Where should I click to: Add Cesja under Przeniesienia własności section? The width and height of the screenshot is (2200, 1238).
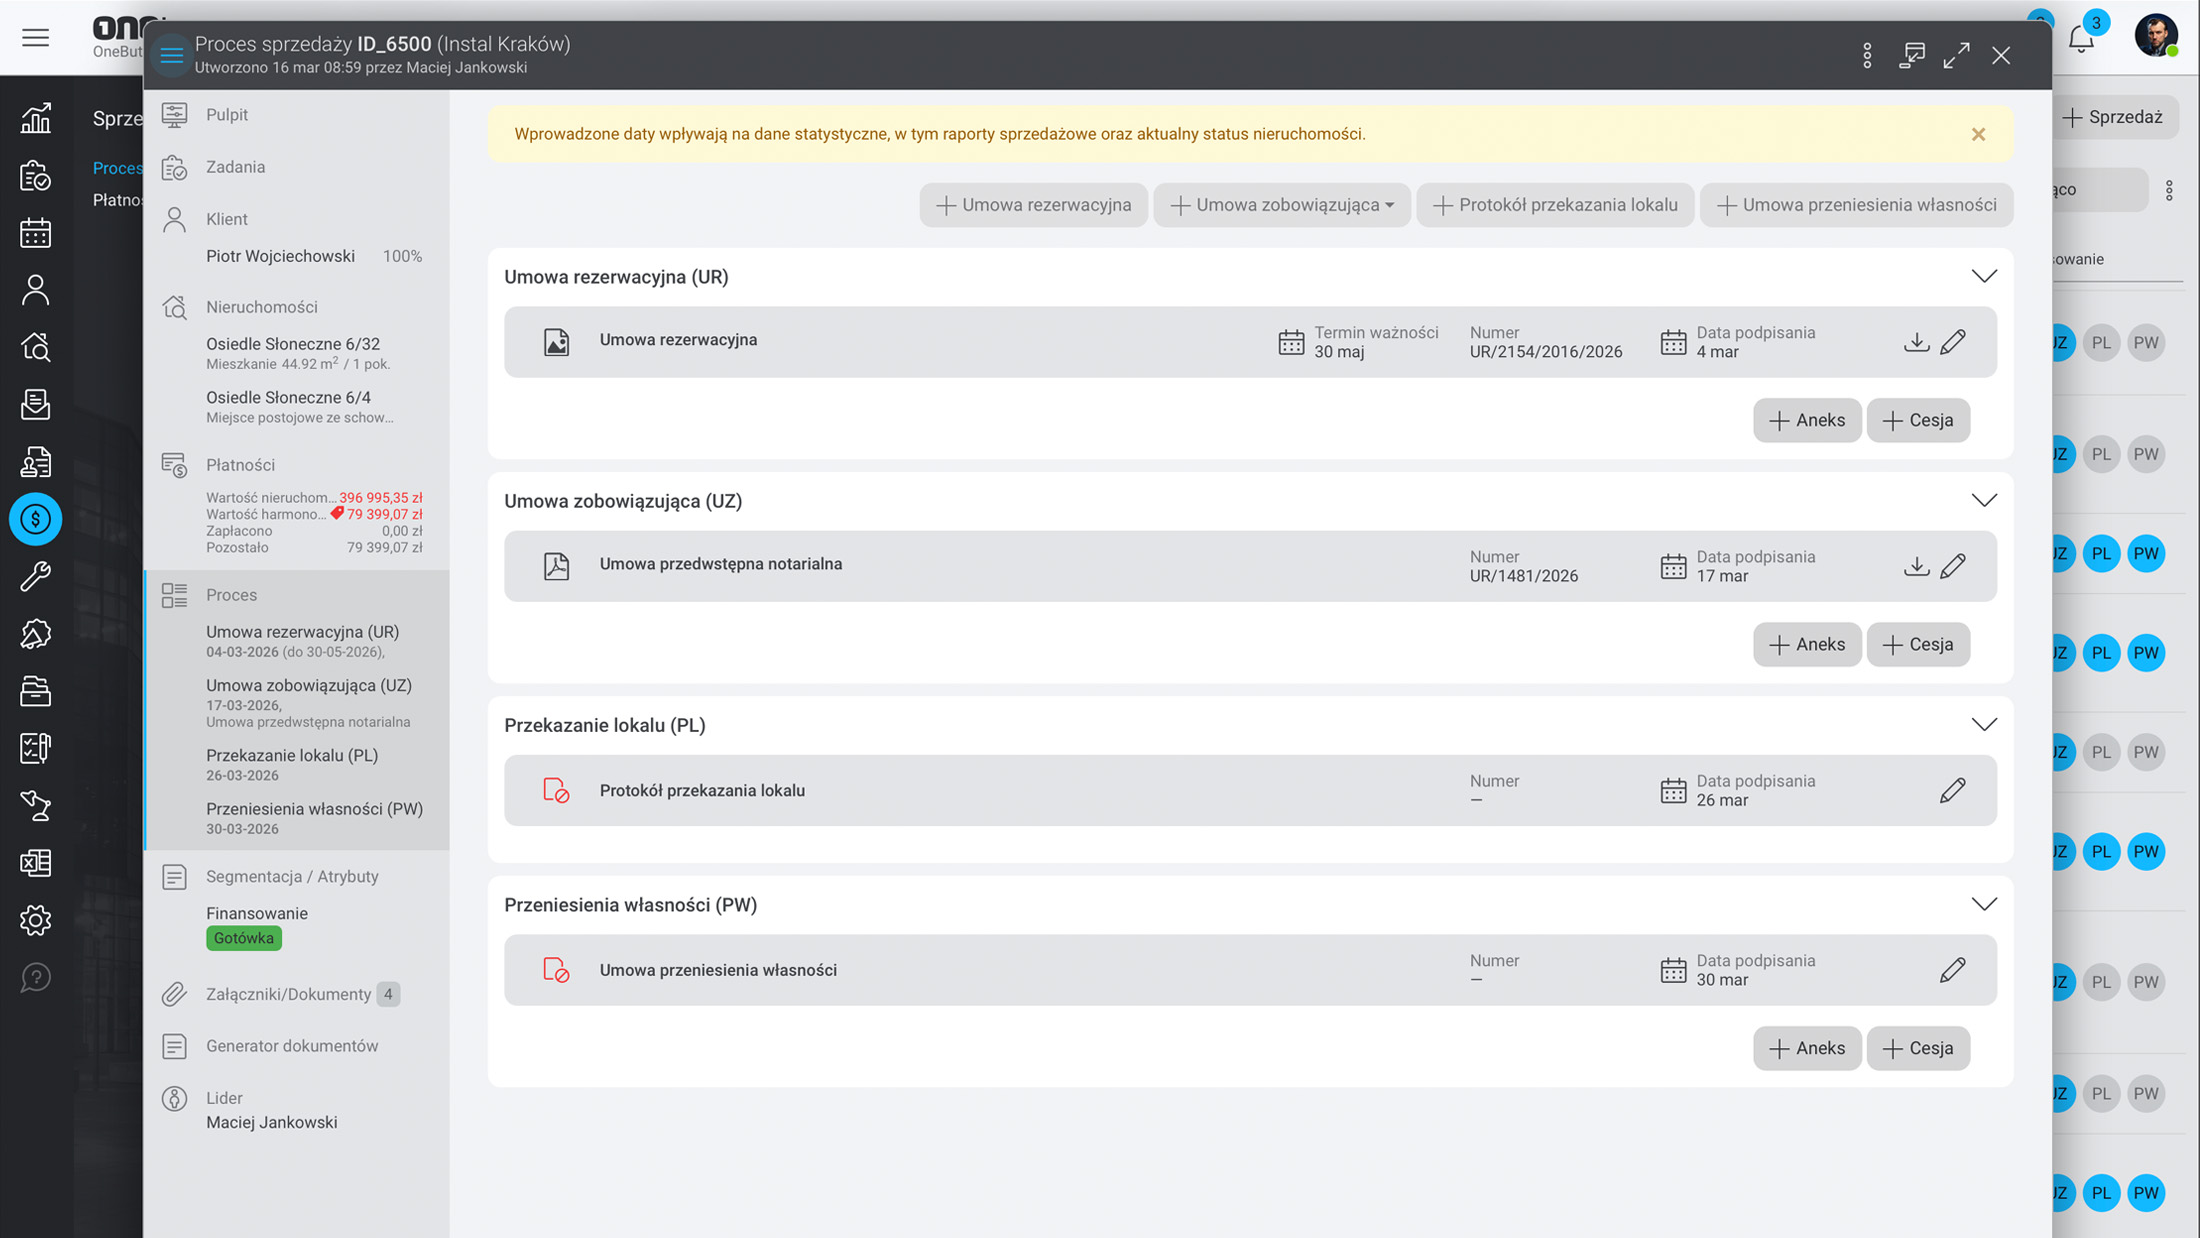point(1918,1048)
